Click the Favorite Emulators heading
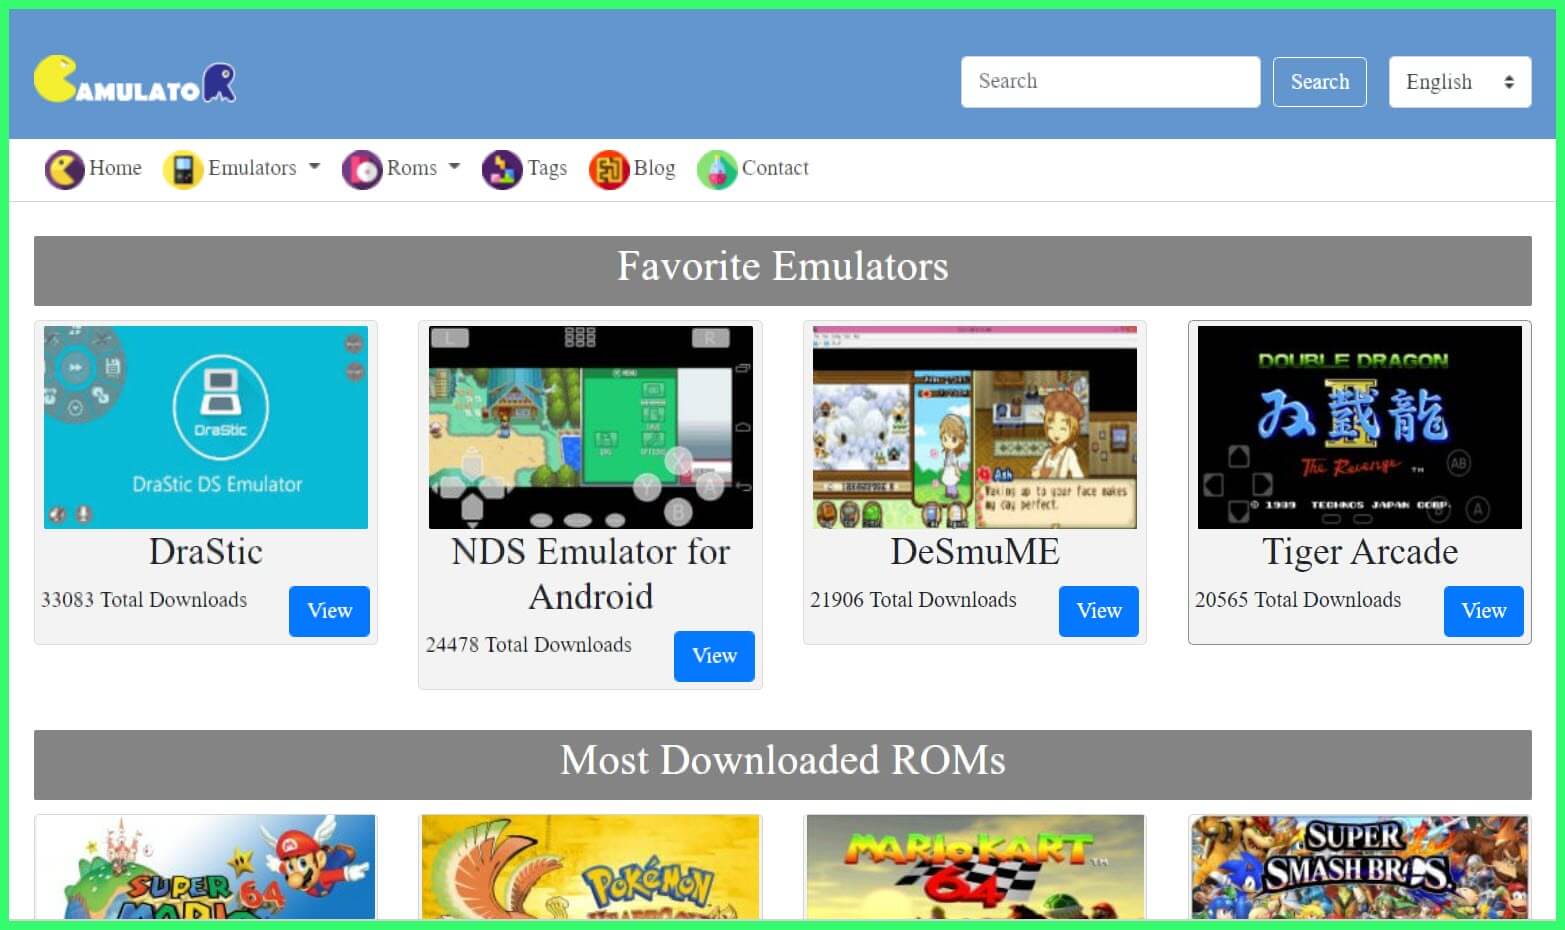This screenshot has height=930, width=1565. pos(782,267)
